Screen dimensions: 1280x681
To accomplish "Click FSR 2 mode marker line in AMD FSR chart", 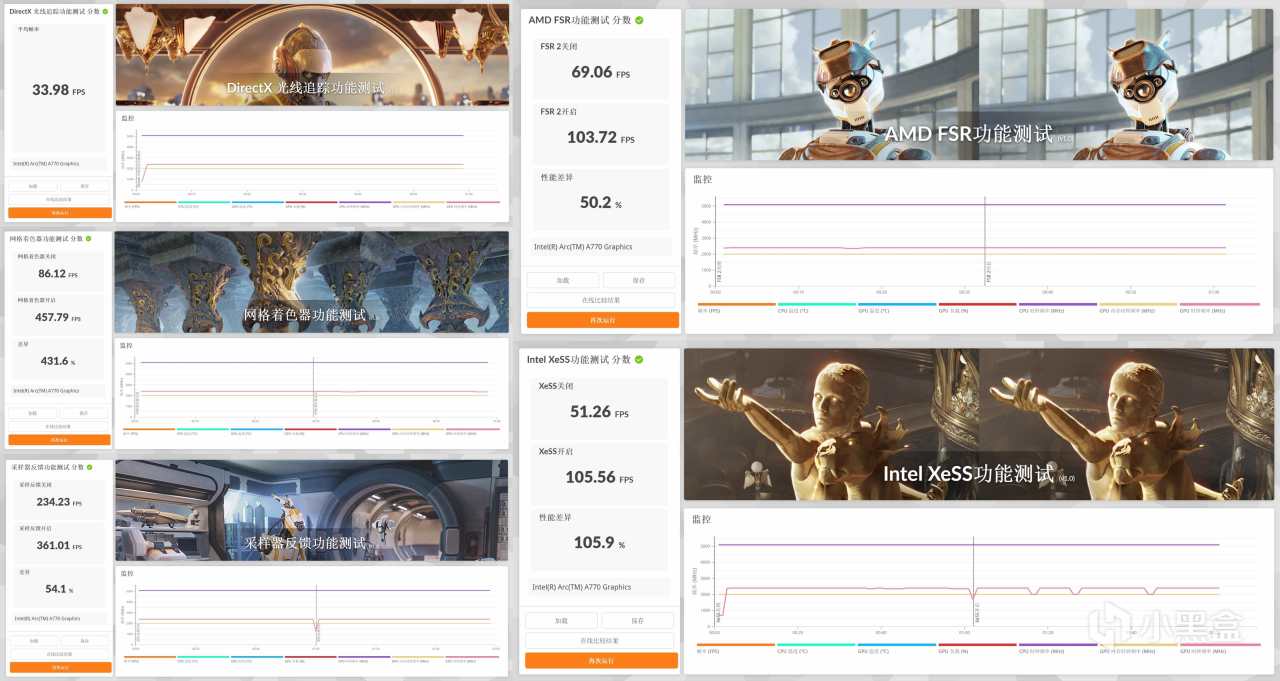I will pos(985,240).
